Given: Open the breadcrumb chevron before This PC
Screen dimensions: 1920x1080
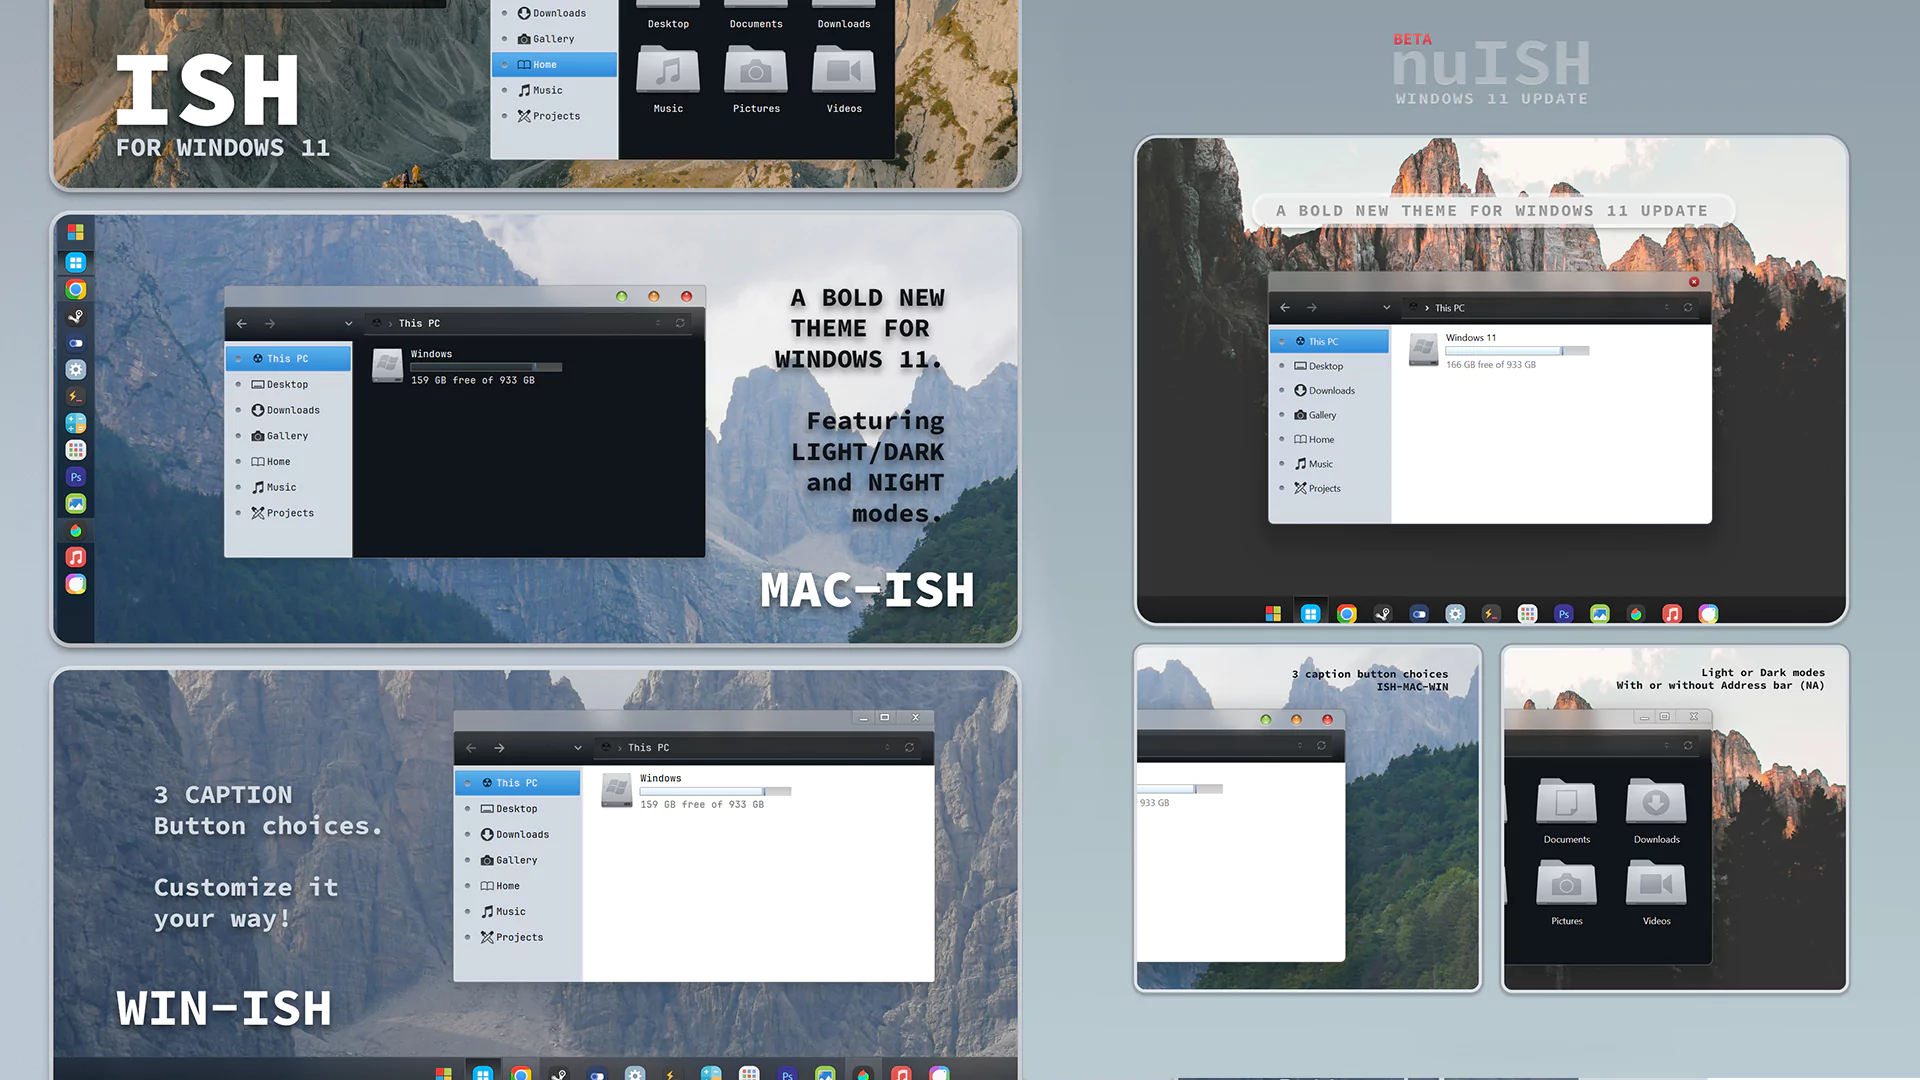Looking at the screenshot, I should pyautogui.click(x=388, y=323).
